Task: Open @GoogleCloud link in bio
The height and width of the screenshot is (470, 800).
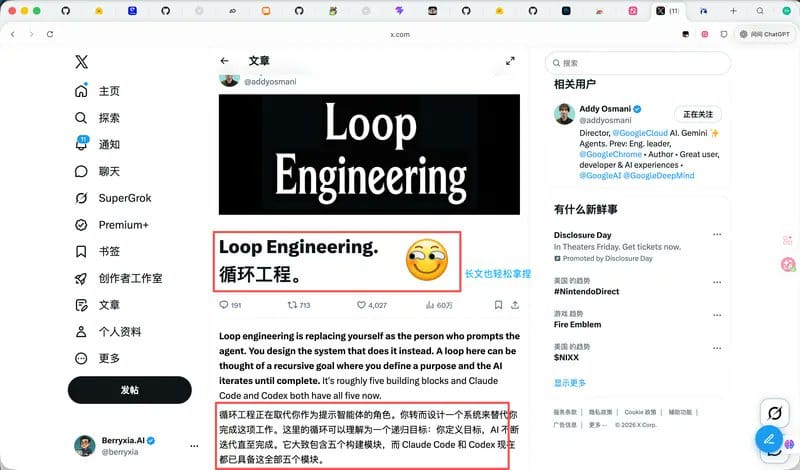Action: click(x=640, y=133)
